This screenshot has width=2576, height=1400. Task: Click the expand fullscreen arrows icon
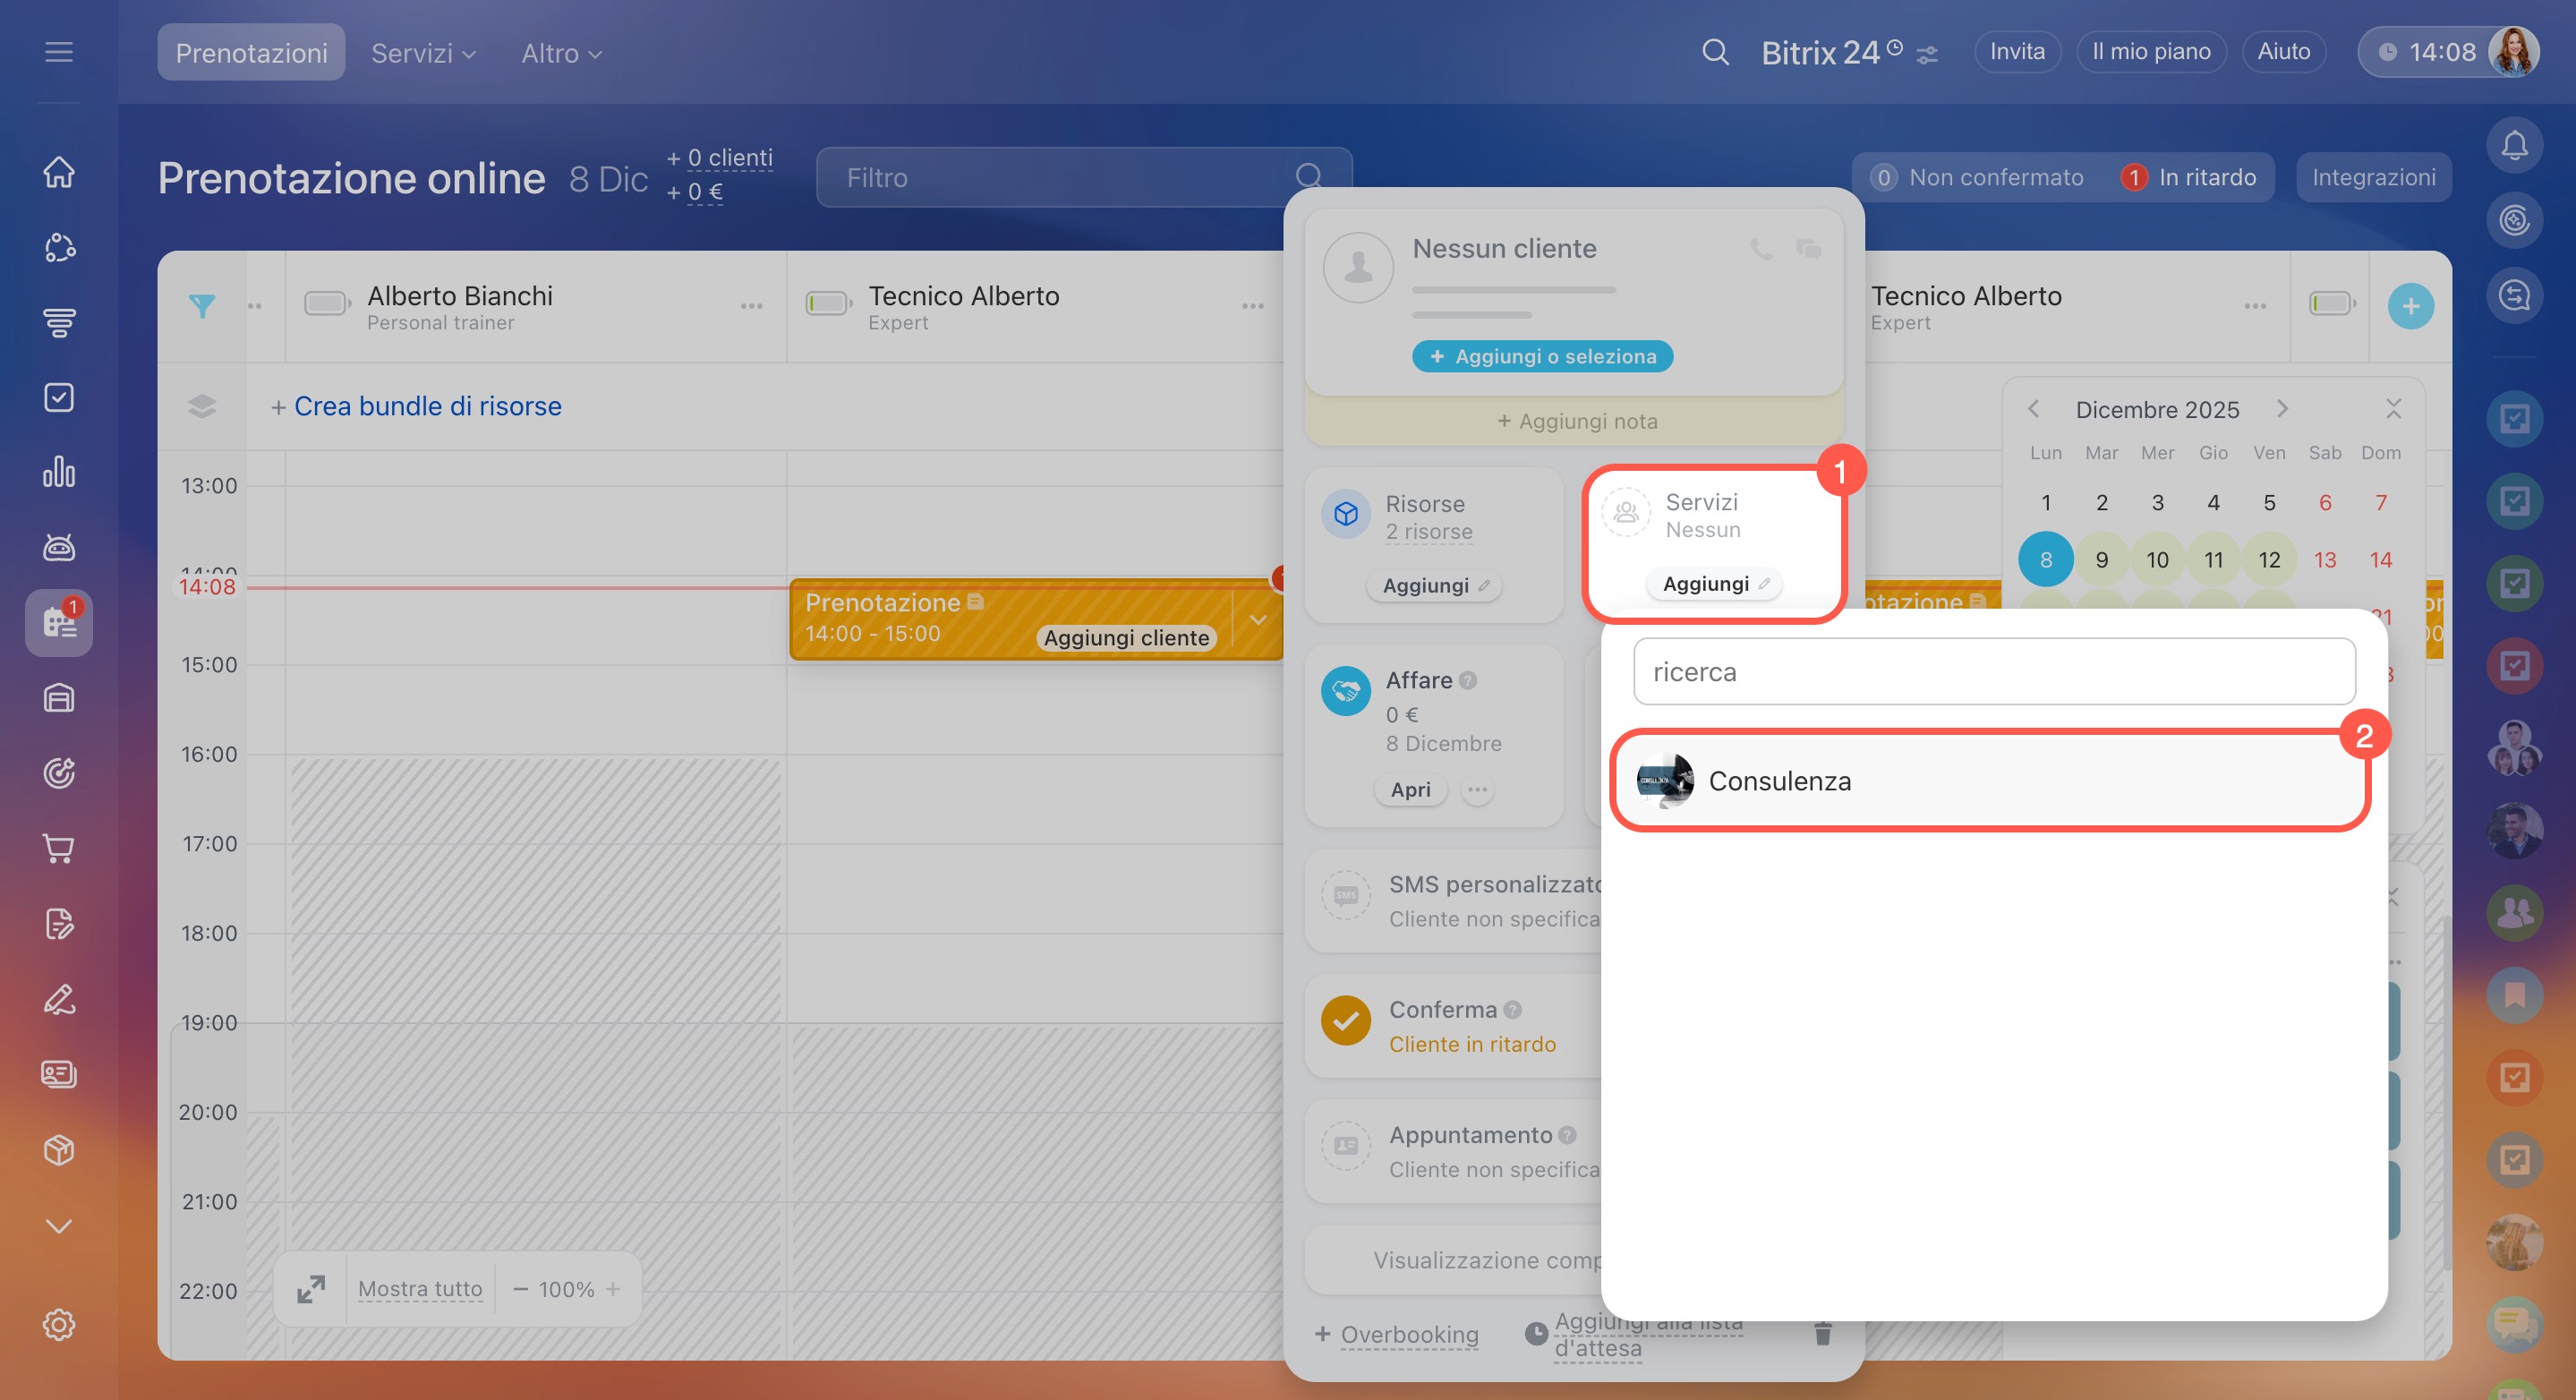tap(311, 1289)
